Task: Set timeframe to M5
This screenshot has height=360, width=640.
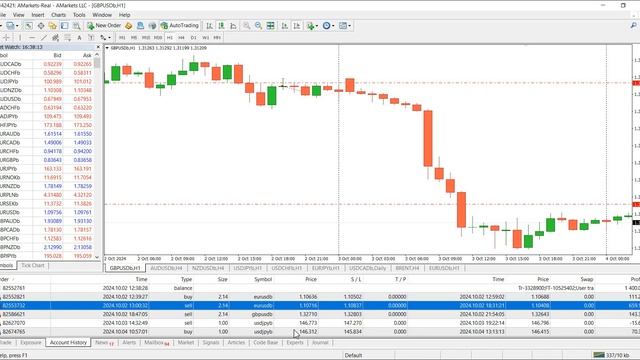Action: [x=134, y=38]
